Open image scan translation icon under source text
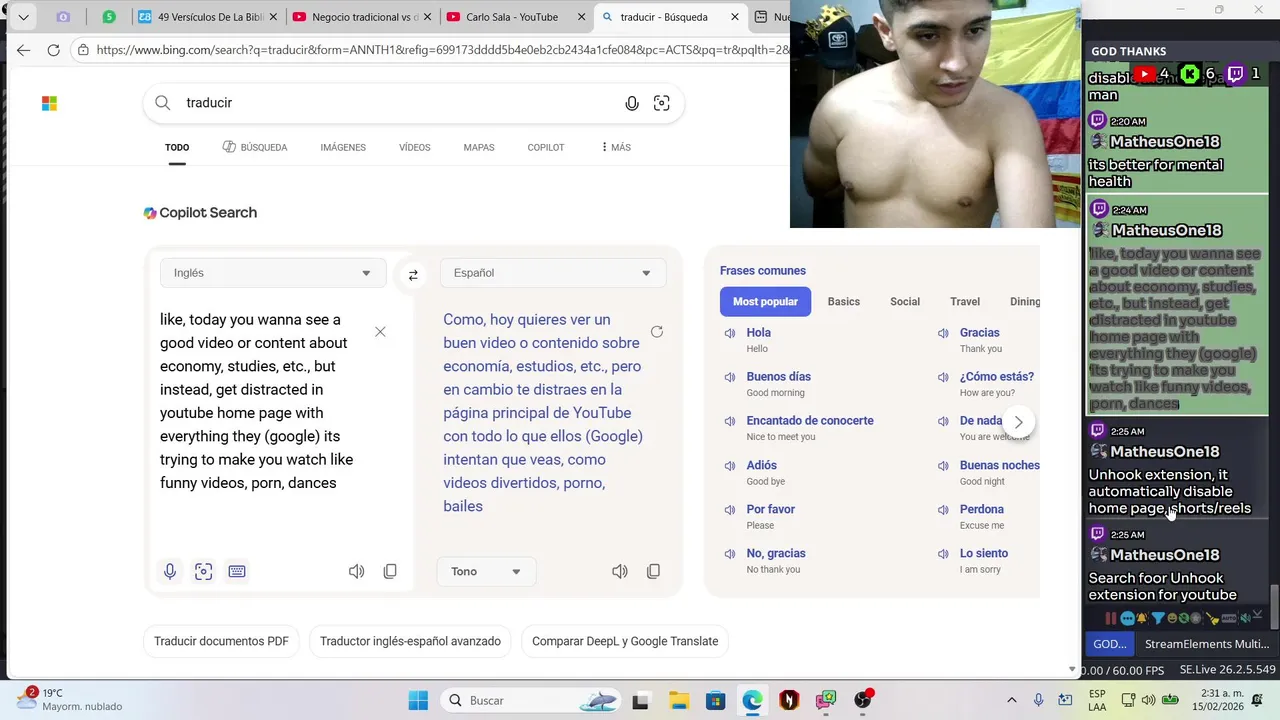Viewport: 1280px width, 720px height. (x=203, y=571)
